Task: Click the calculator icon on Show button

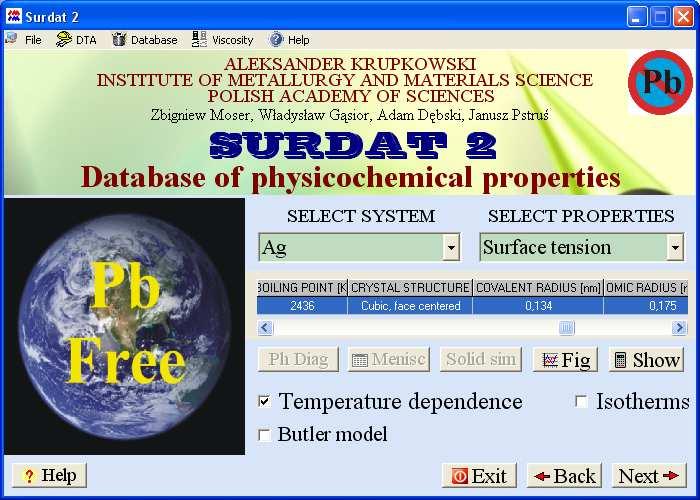Action: [x=621, y=360]
